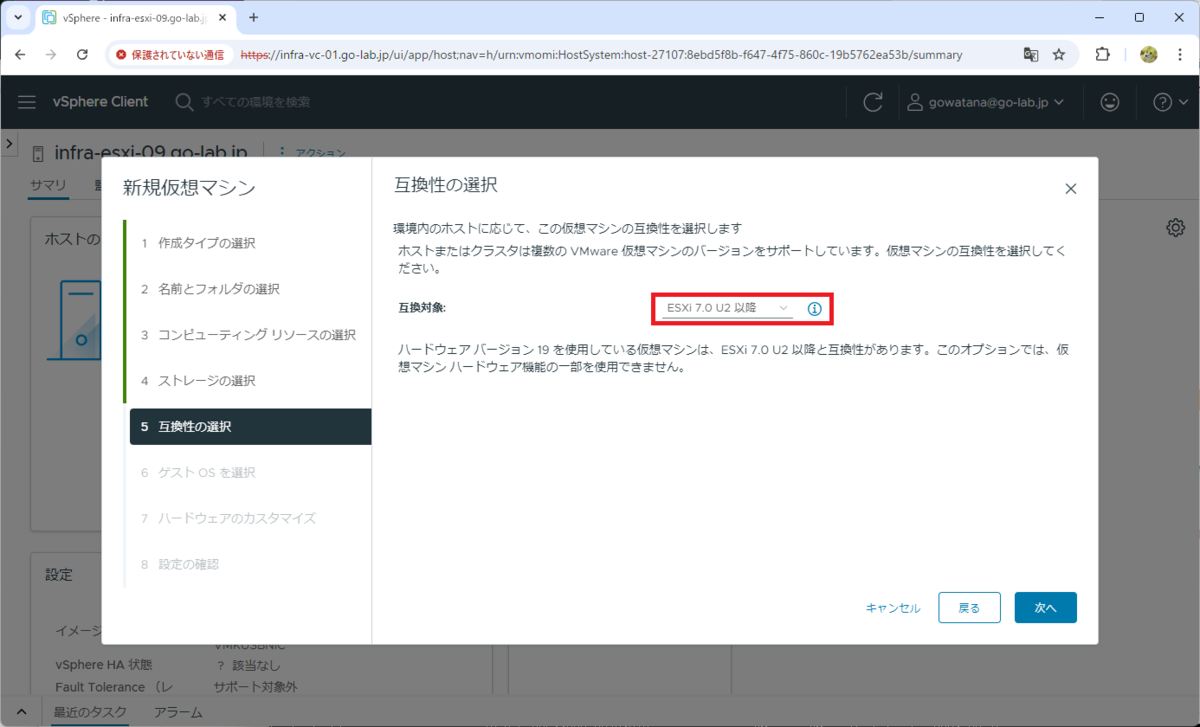
Task: Click the キャンセル button
Action: pyautogui.click(x=893, y=608)
